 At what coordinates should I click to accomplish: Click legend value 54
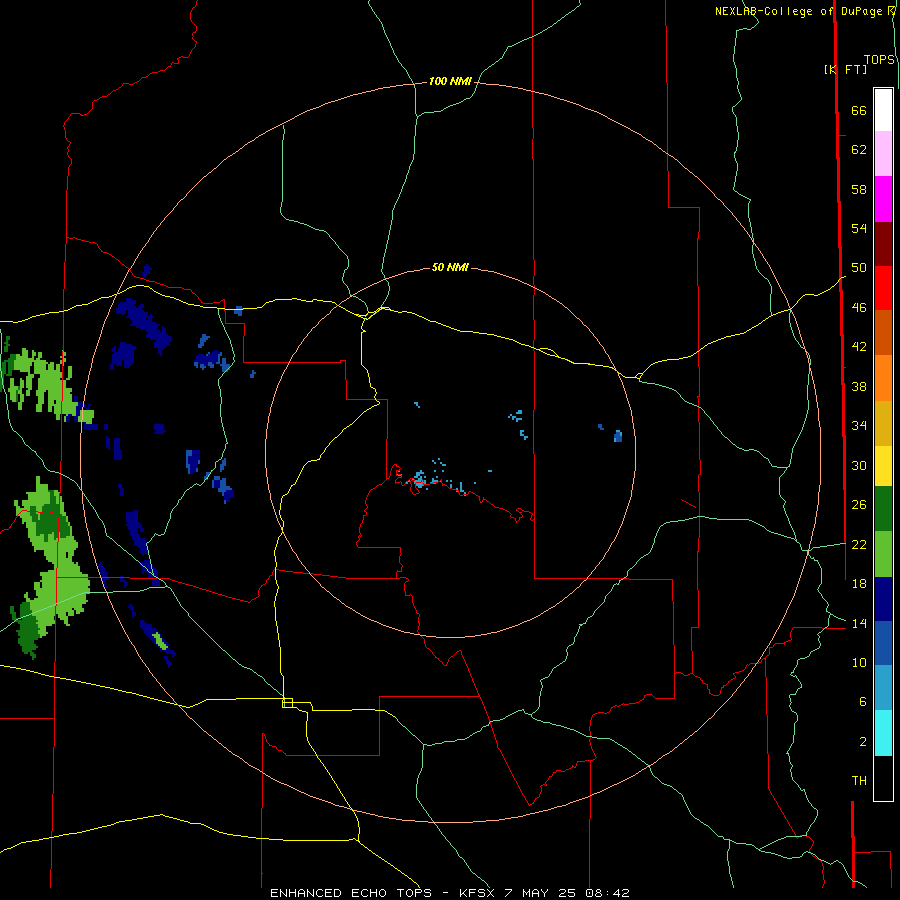pyautogui.click(x=859, y=228)
